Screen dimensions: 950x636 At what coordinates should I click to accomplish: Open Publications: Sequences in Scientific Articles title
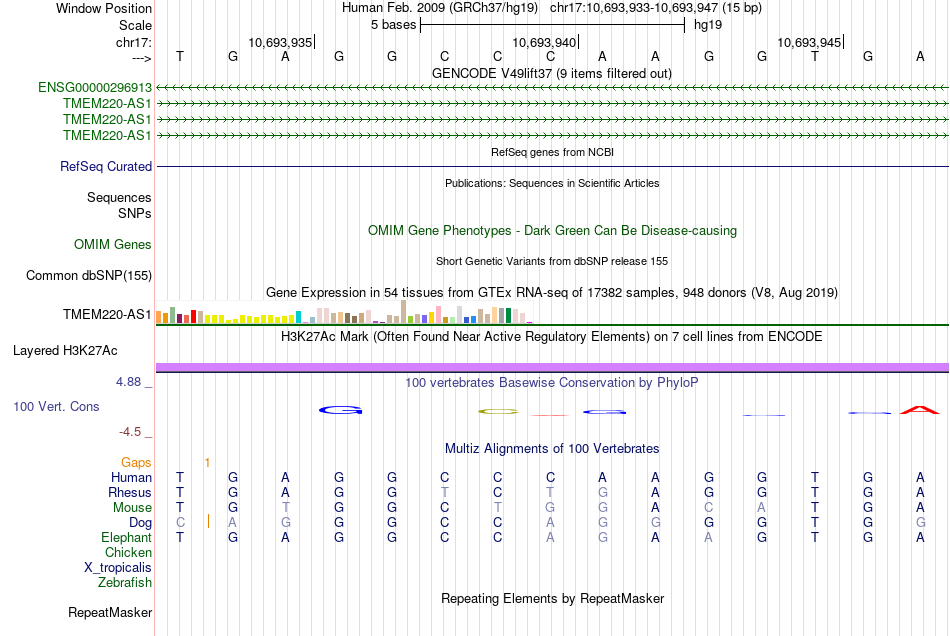coord(552,183)
